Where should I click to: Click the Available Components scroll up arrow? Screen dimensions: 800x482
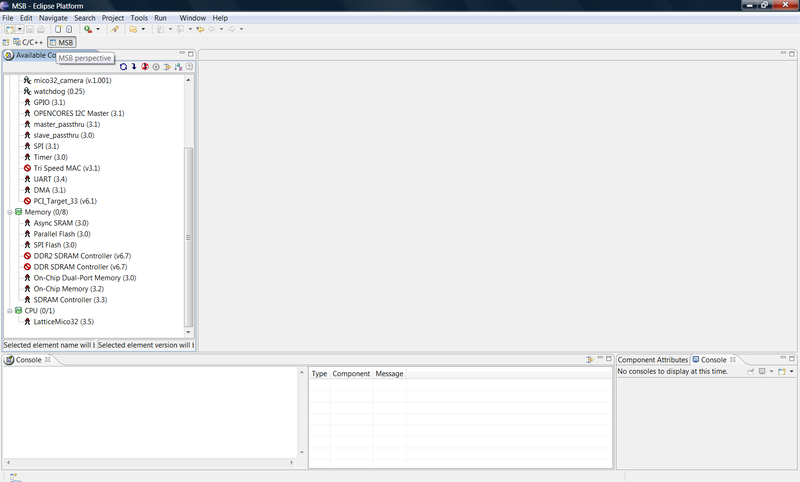[188, 80]
